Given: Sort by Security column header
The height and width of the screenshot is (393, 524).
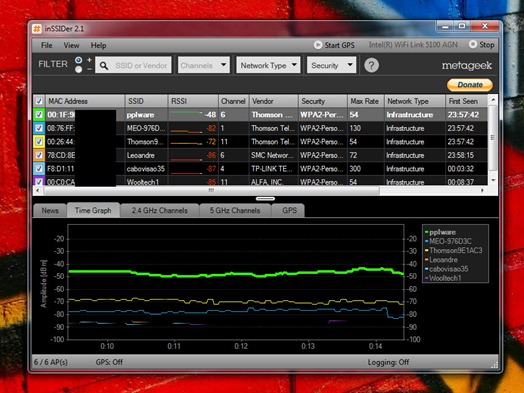Looking at the screenshot, I should coord(322,101).
